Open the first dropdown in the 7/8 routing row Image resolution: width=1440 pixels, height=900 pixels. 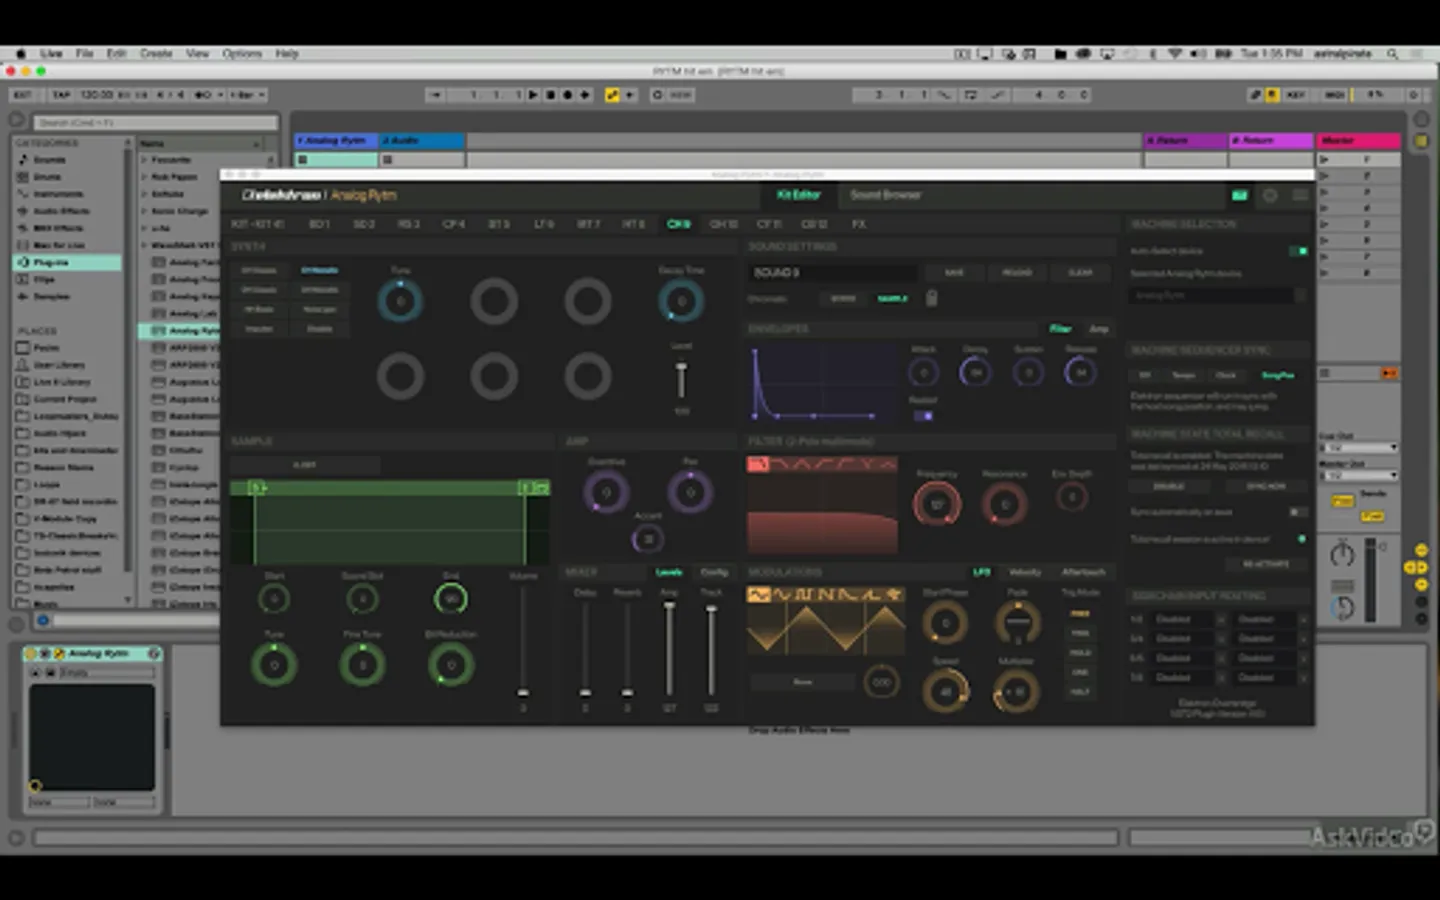1187,677
